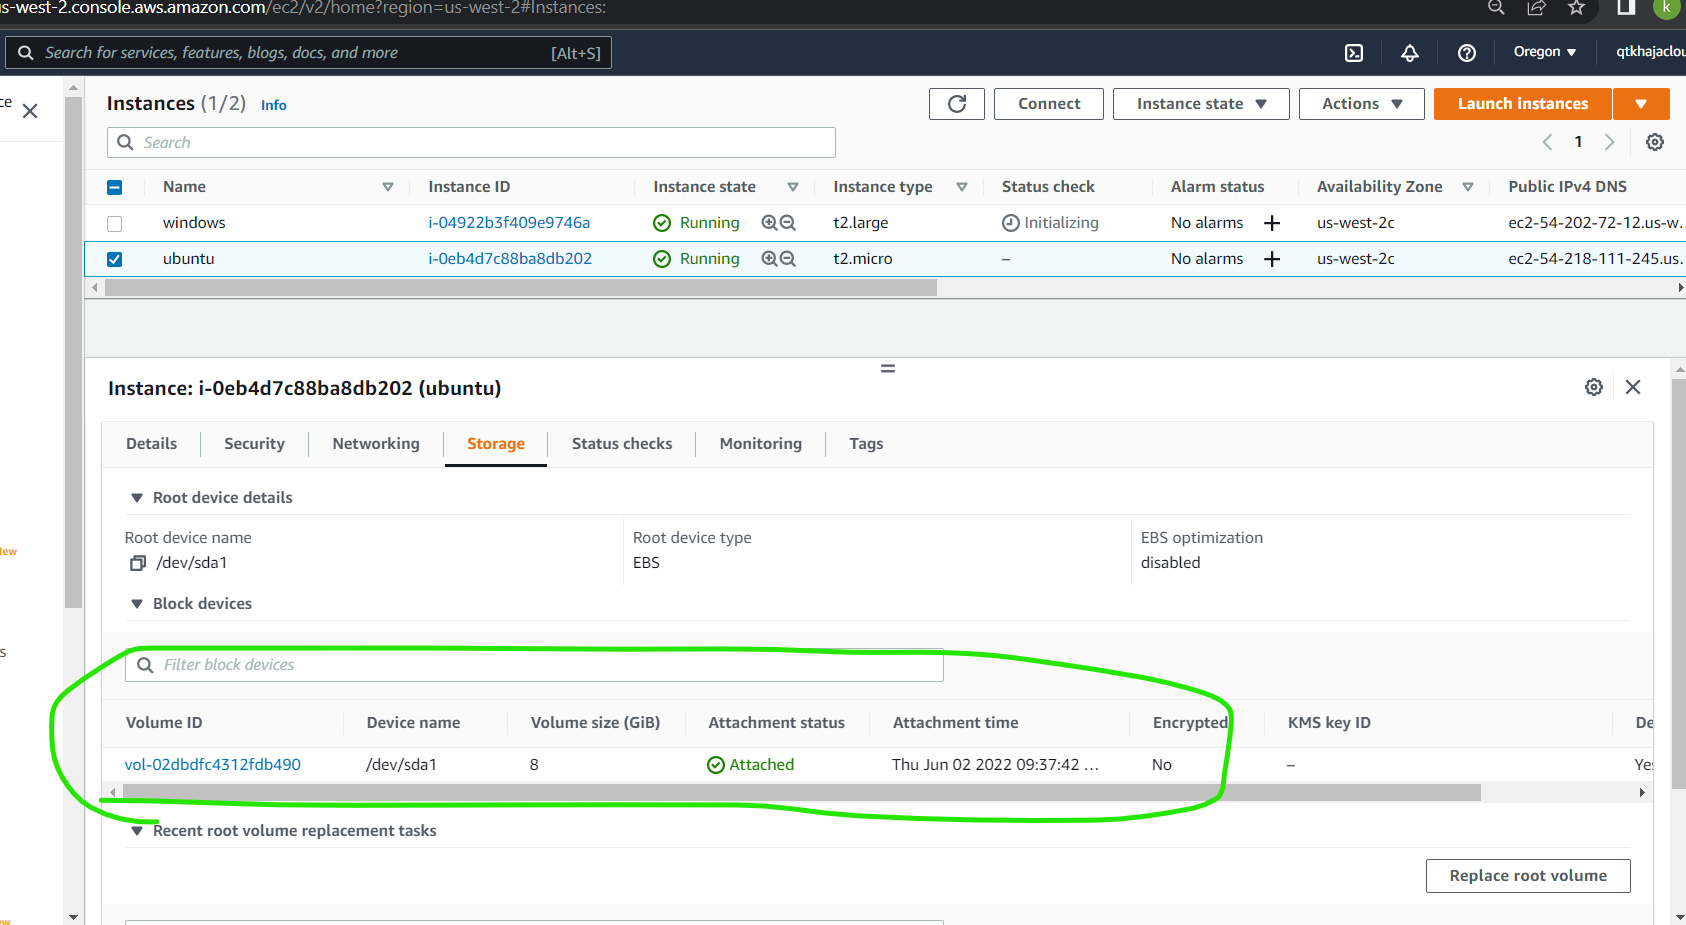Click the Connect button
Image resolution: width=1686 pixels, height=925 pixels.
pyautogui.click(x=1049, y=104)
